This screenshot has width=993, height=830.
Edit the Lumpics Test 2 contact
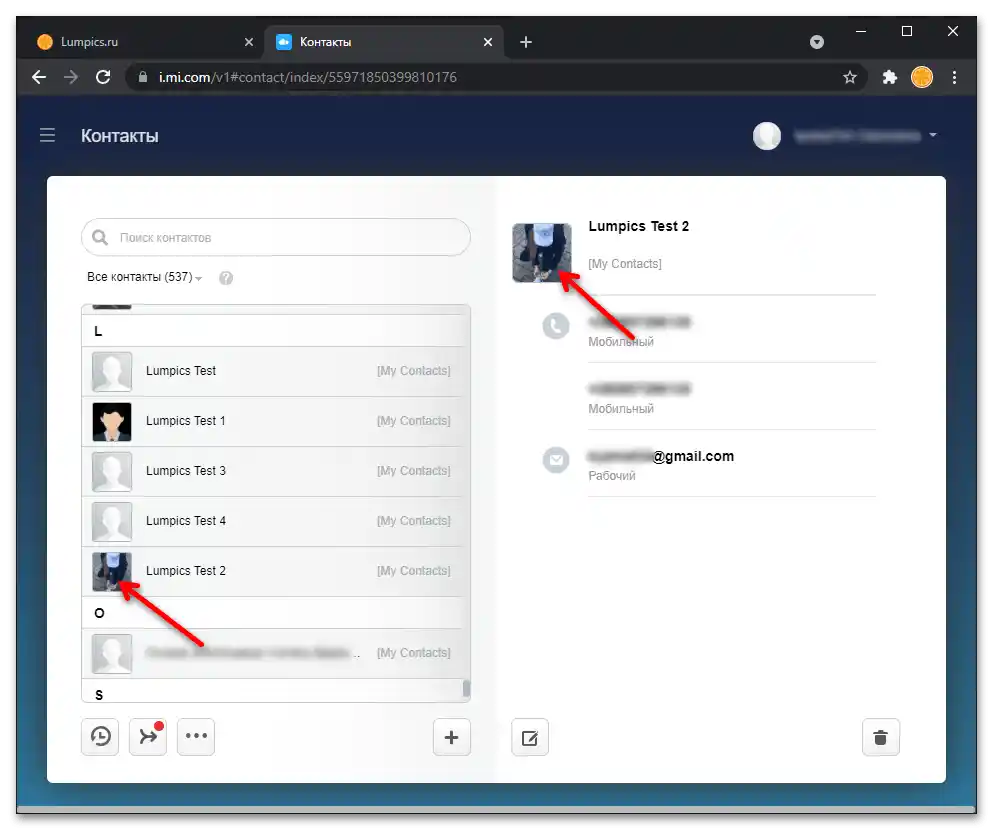[x=530, y=738]
